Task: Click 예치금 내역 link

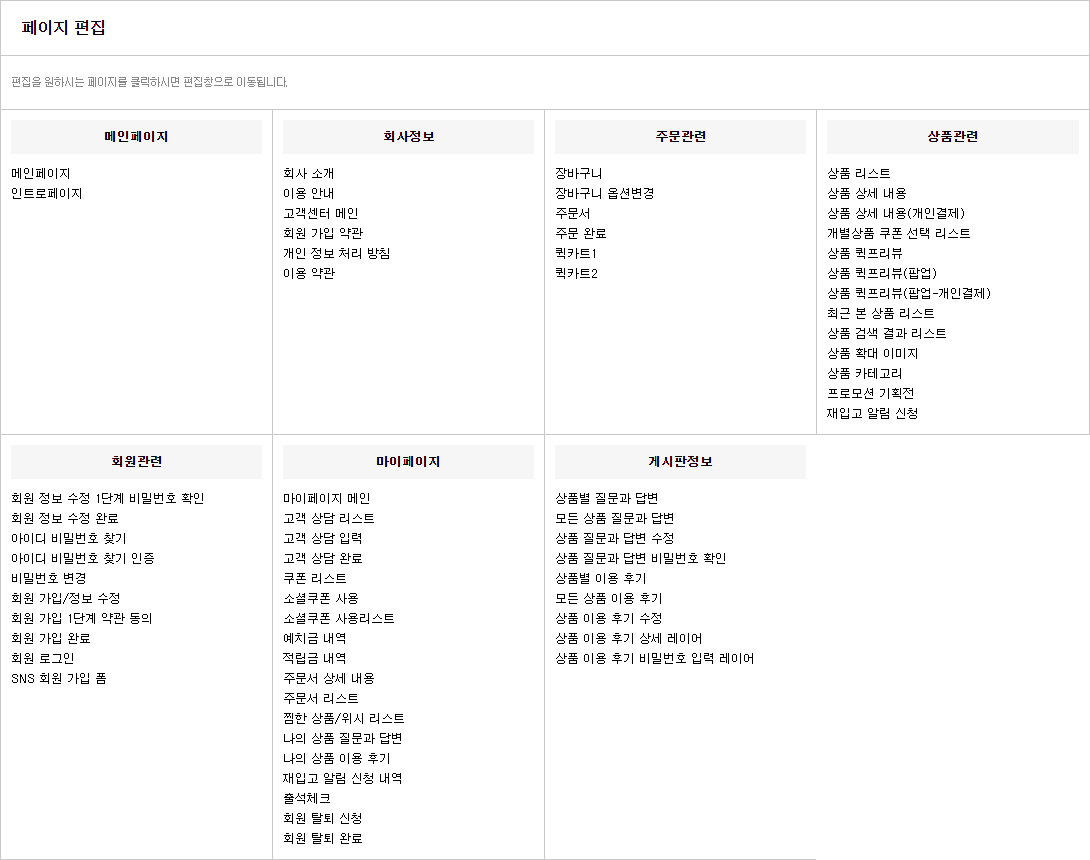Action: 315,639
